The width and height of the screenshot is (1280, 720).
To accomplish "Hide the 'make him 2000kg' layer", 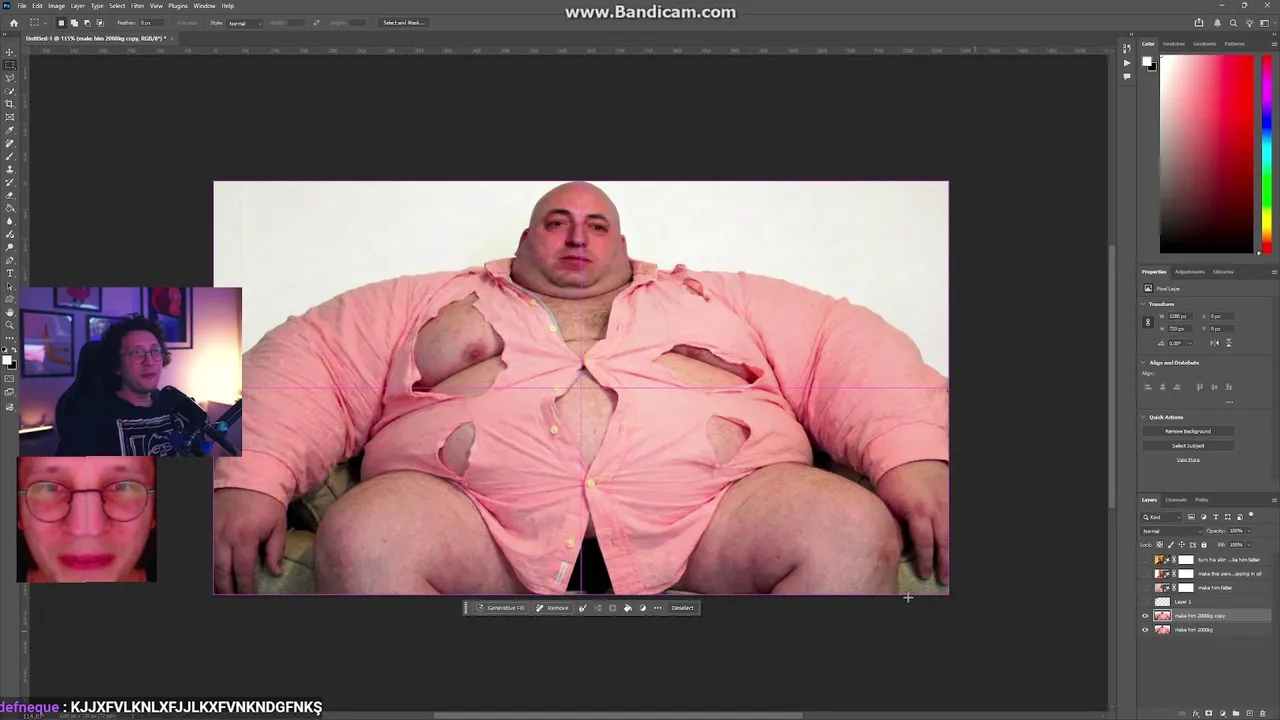I will tap(1145, 630).
